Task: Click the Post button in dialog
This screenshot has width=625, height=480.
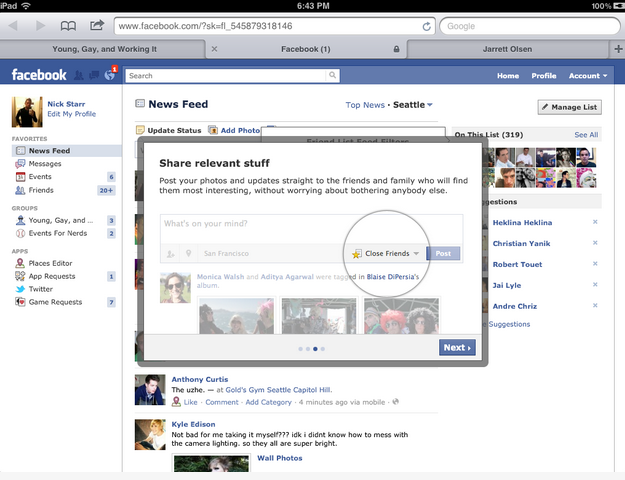Action: [443, 254]
